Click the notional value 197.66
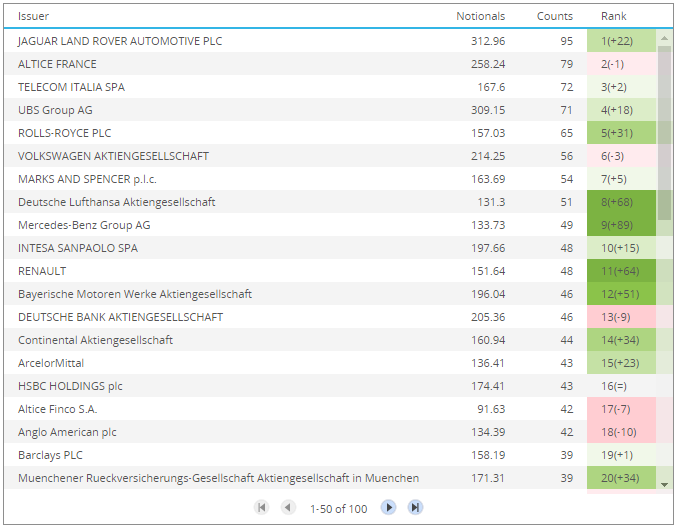The image size is (678, 529). point(488,248)
